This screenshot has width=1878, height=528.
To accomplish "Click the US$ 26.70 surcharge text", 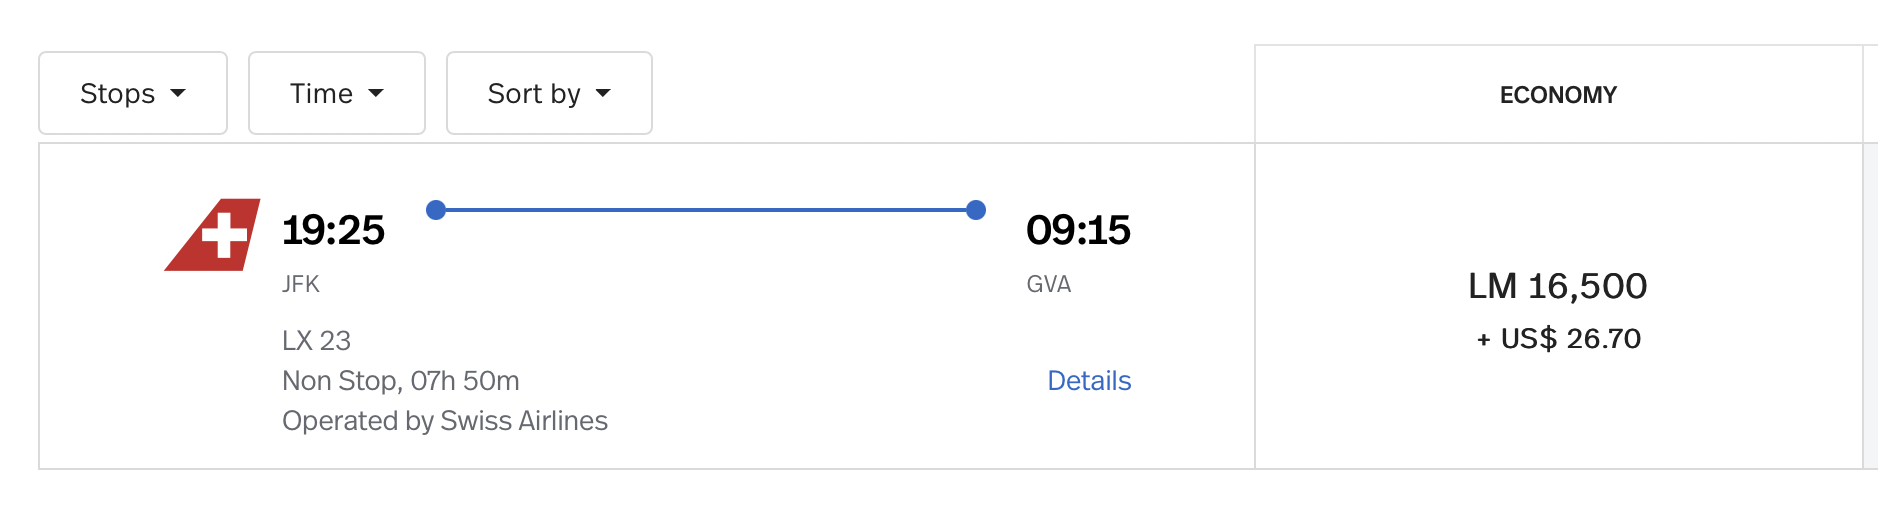I will 1570,339.
